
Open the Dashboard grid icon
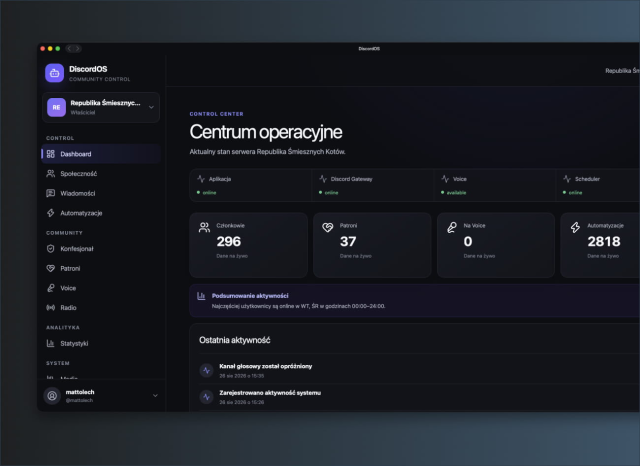(x=51, y=154)
